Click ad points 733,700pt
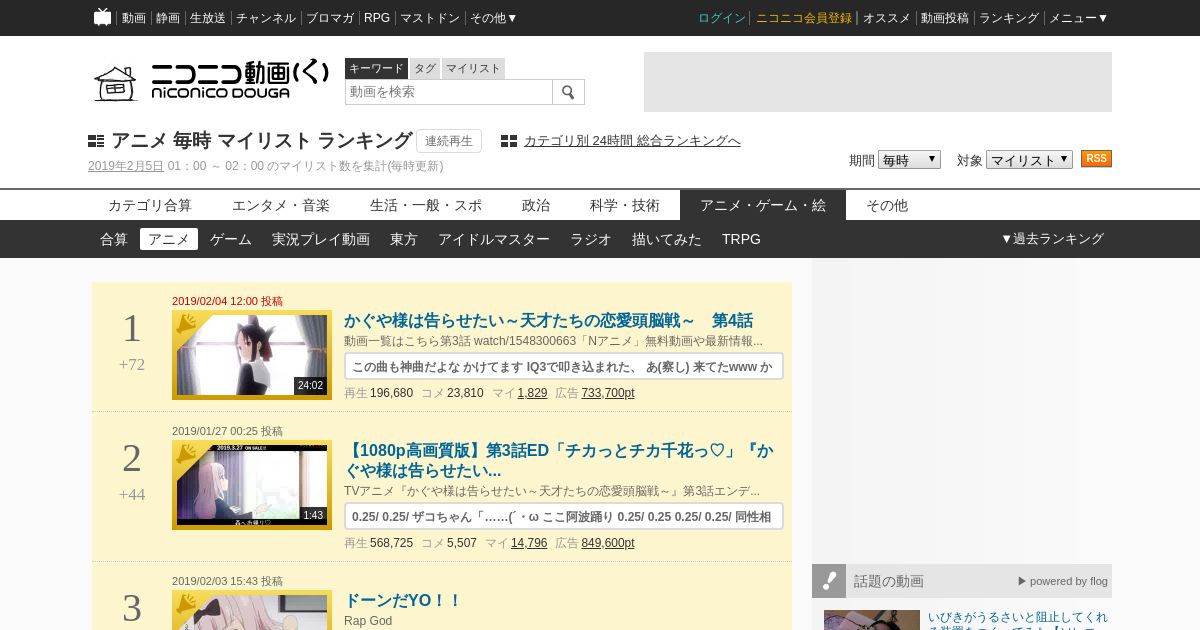This screenshot has width=1200, height=630. tap(608, 393)
